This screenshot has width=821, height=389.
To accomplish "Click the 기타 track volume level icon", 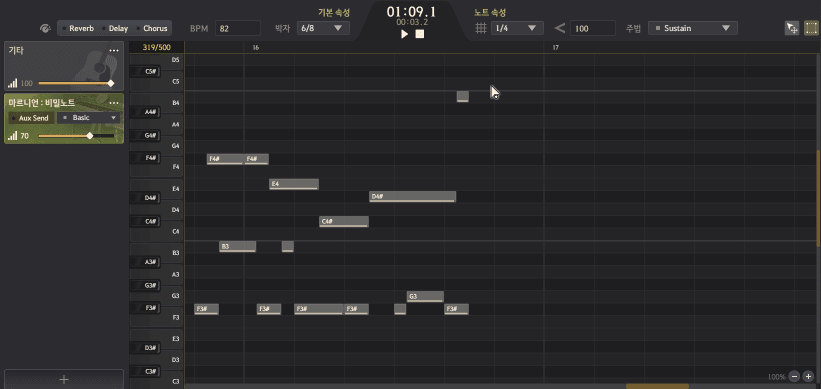I will point(13,83).
